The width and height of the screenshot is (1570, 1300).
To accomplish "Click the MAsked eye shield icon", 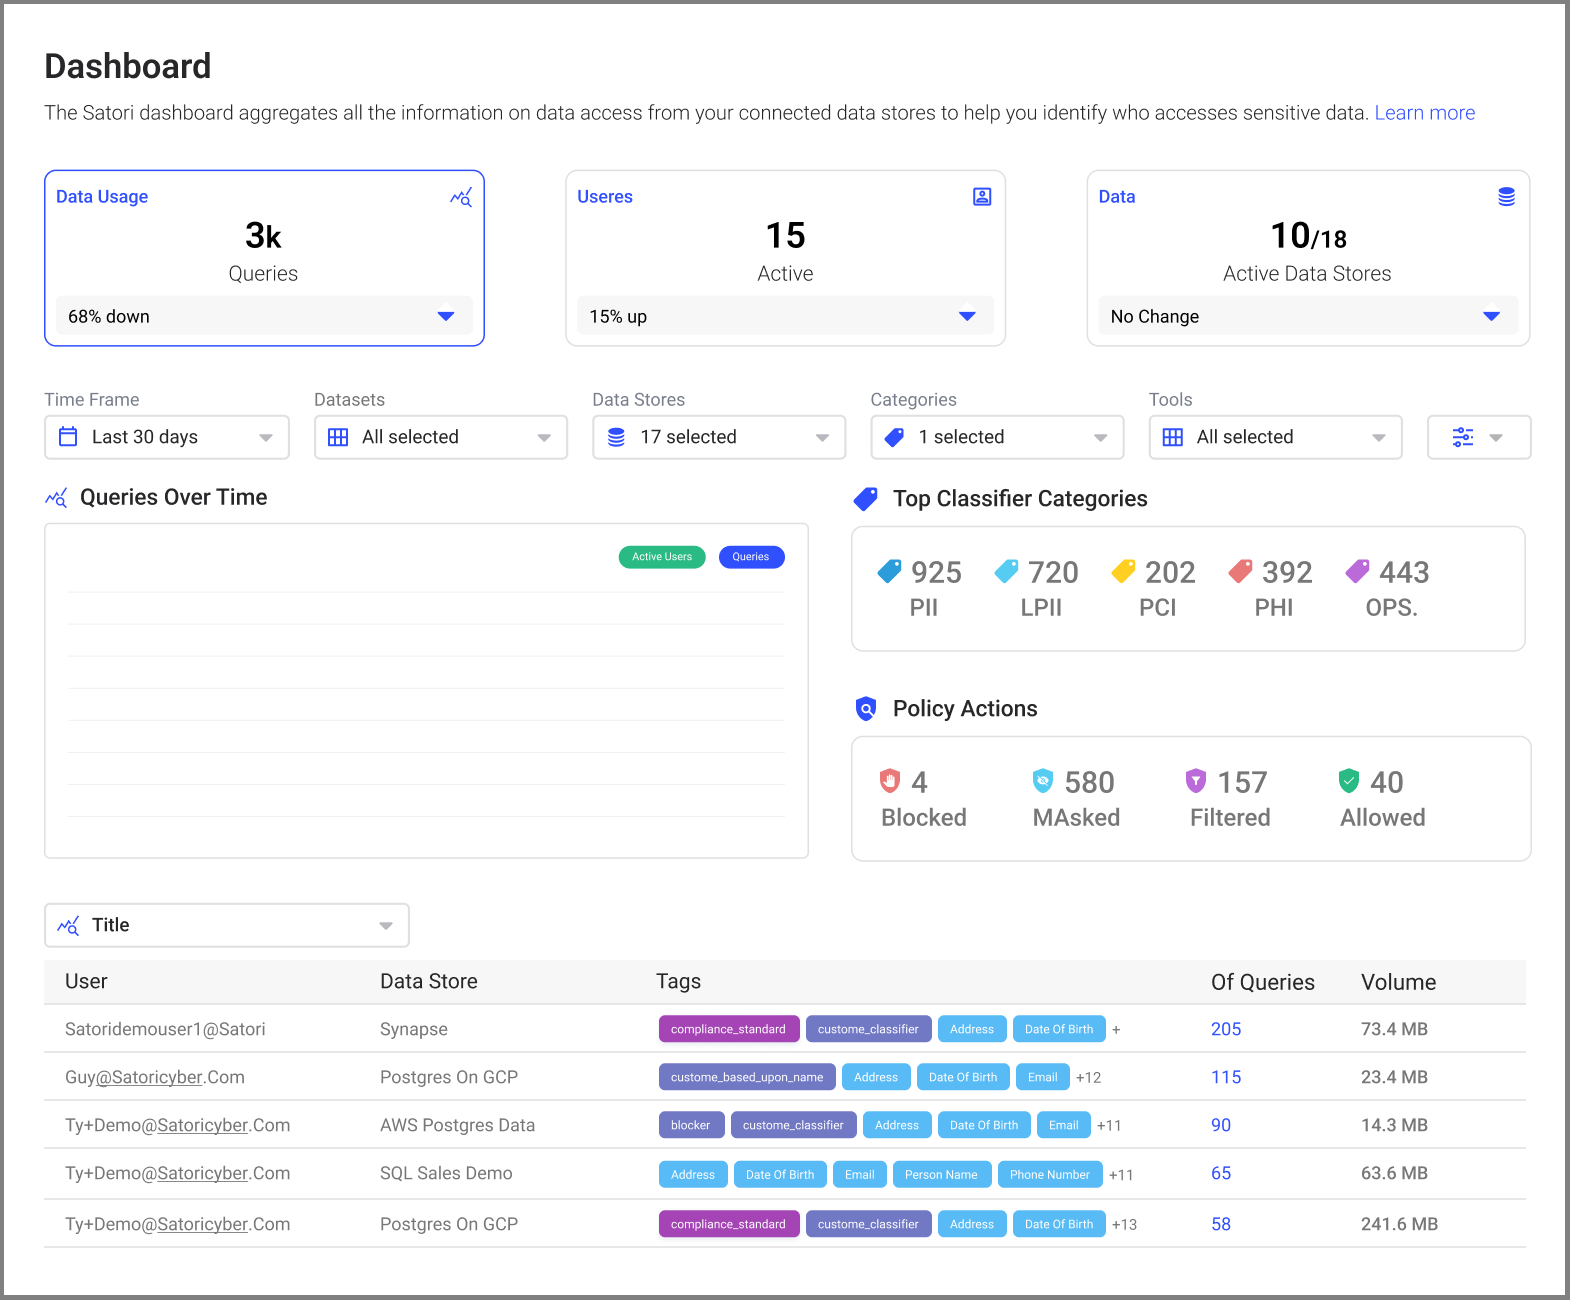I will coord(1043,780).
